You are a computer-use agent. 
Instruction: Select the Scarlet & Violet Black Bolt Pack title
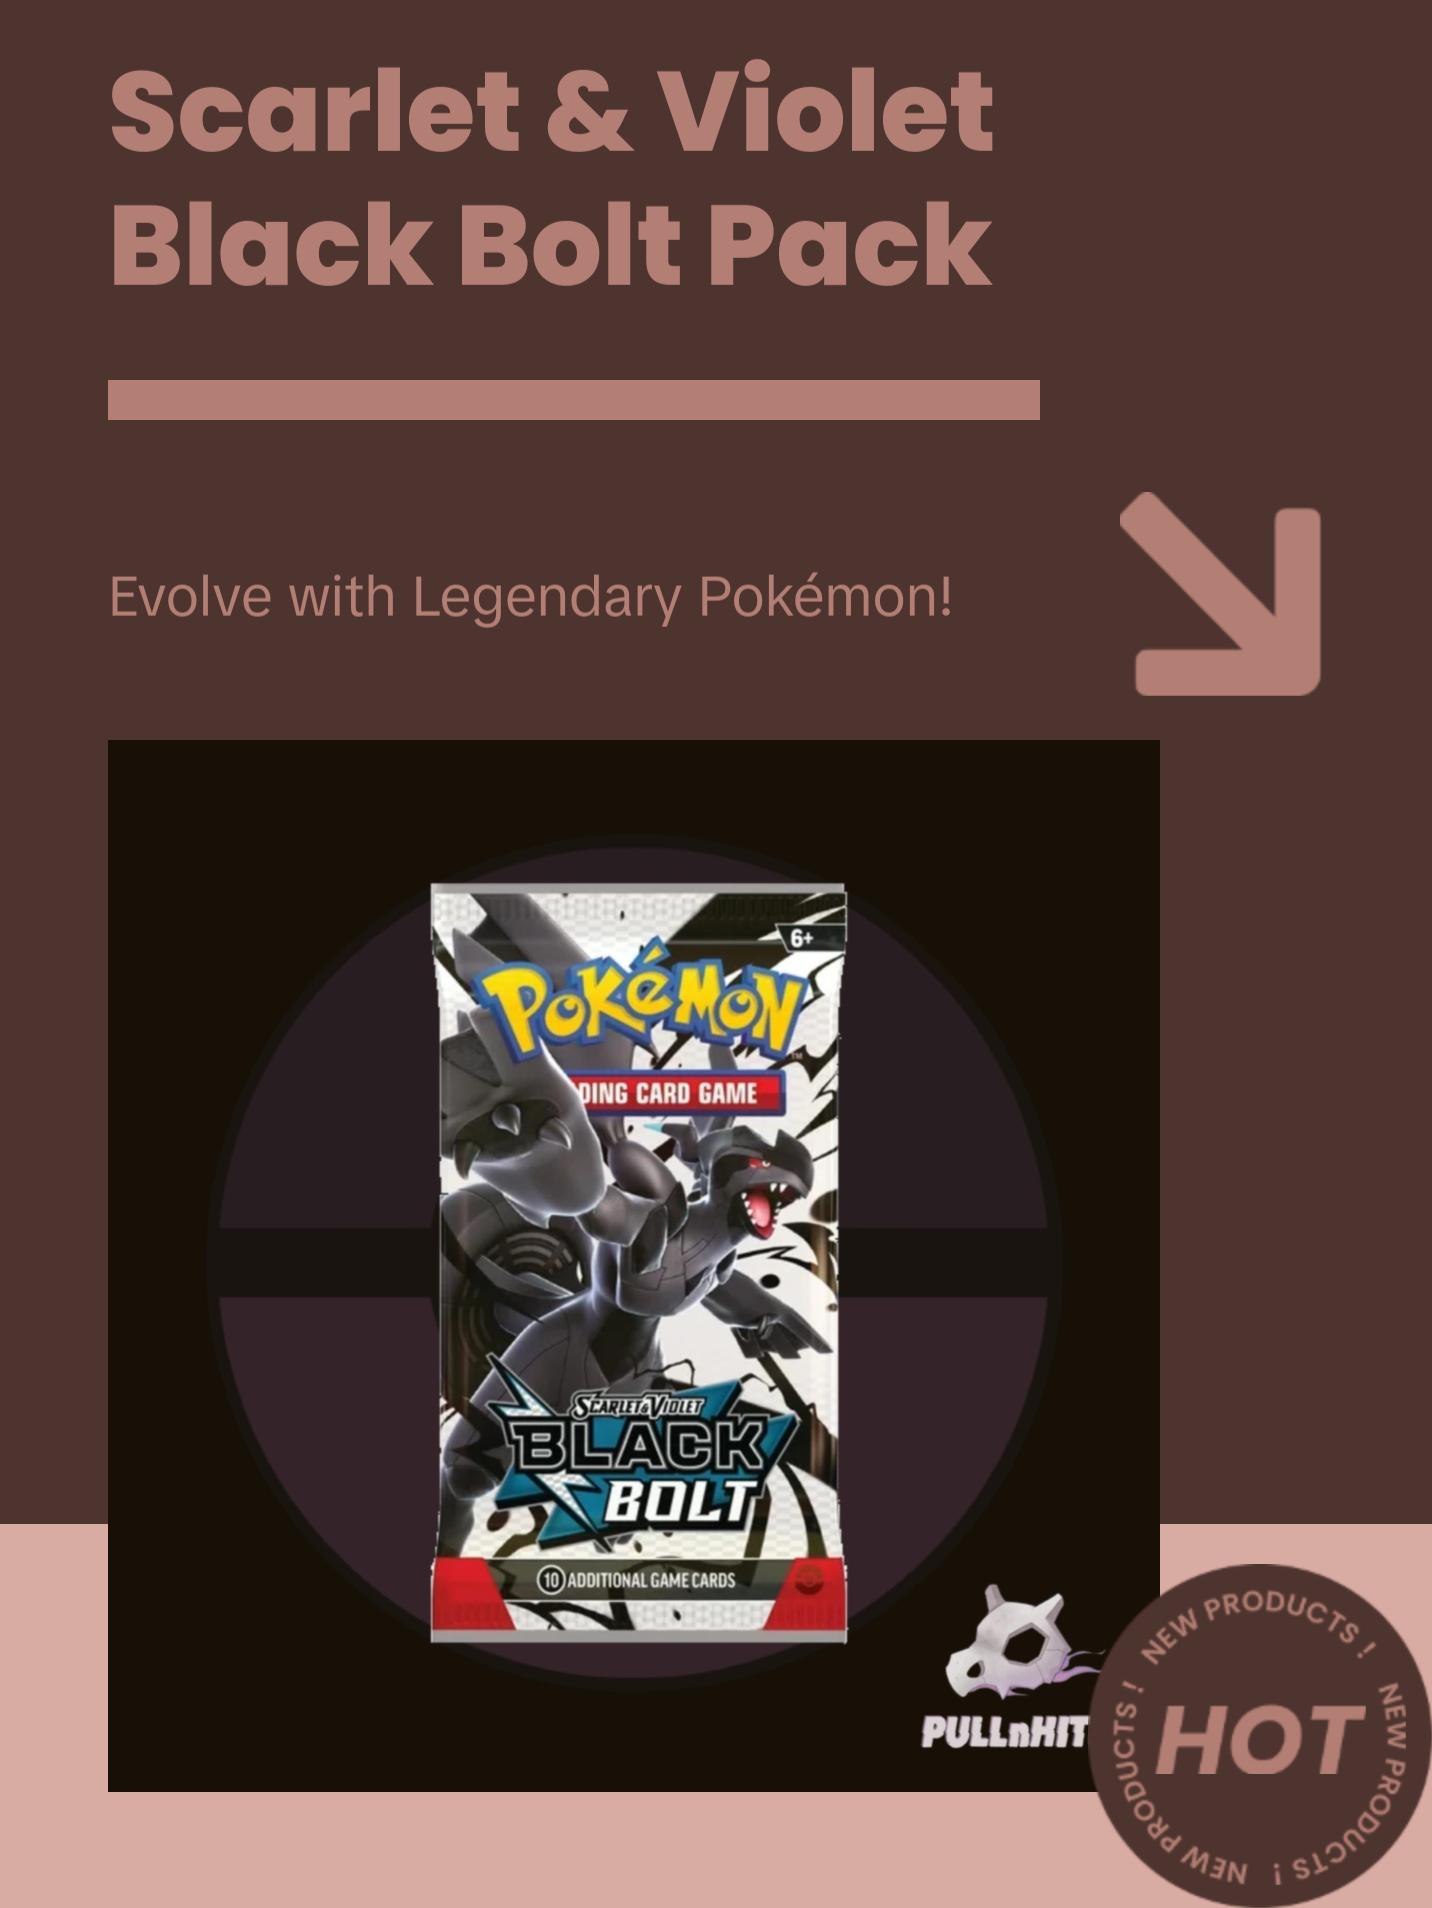pos(551,177)
